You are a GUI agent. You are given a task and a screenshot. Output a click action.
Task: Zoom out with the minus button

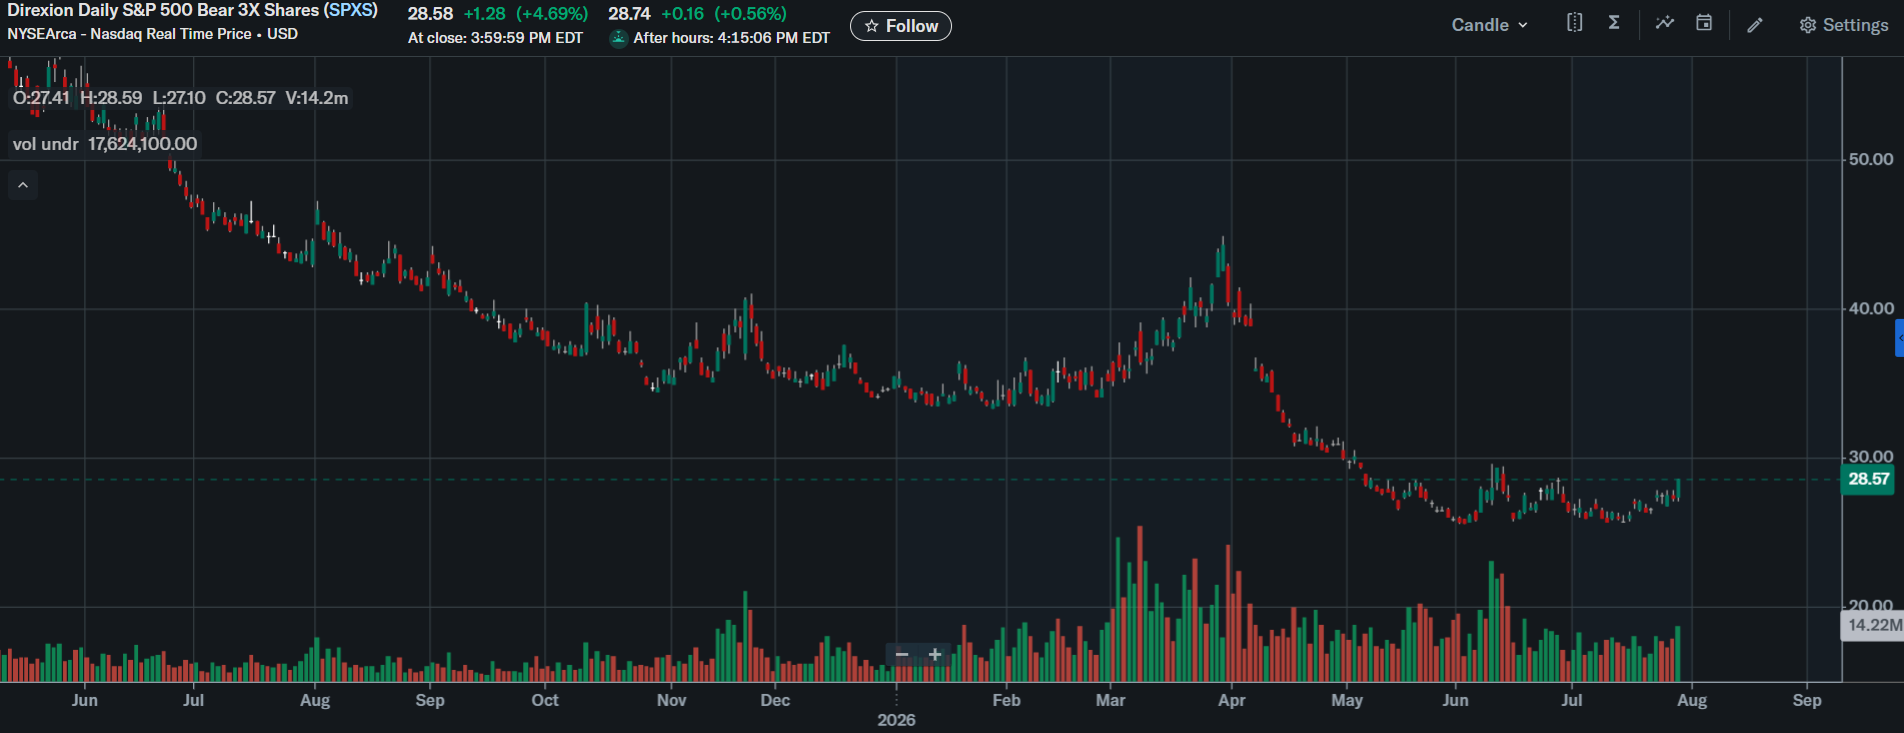pos(902,655)
